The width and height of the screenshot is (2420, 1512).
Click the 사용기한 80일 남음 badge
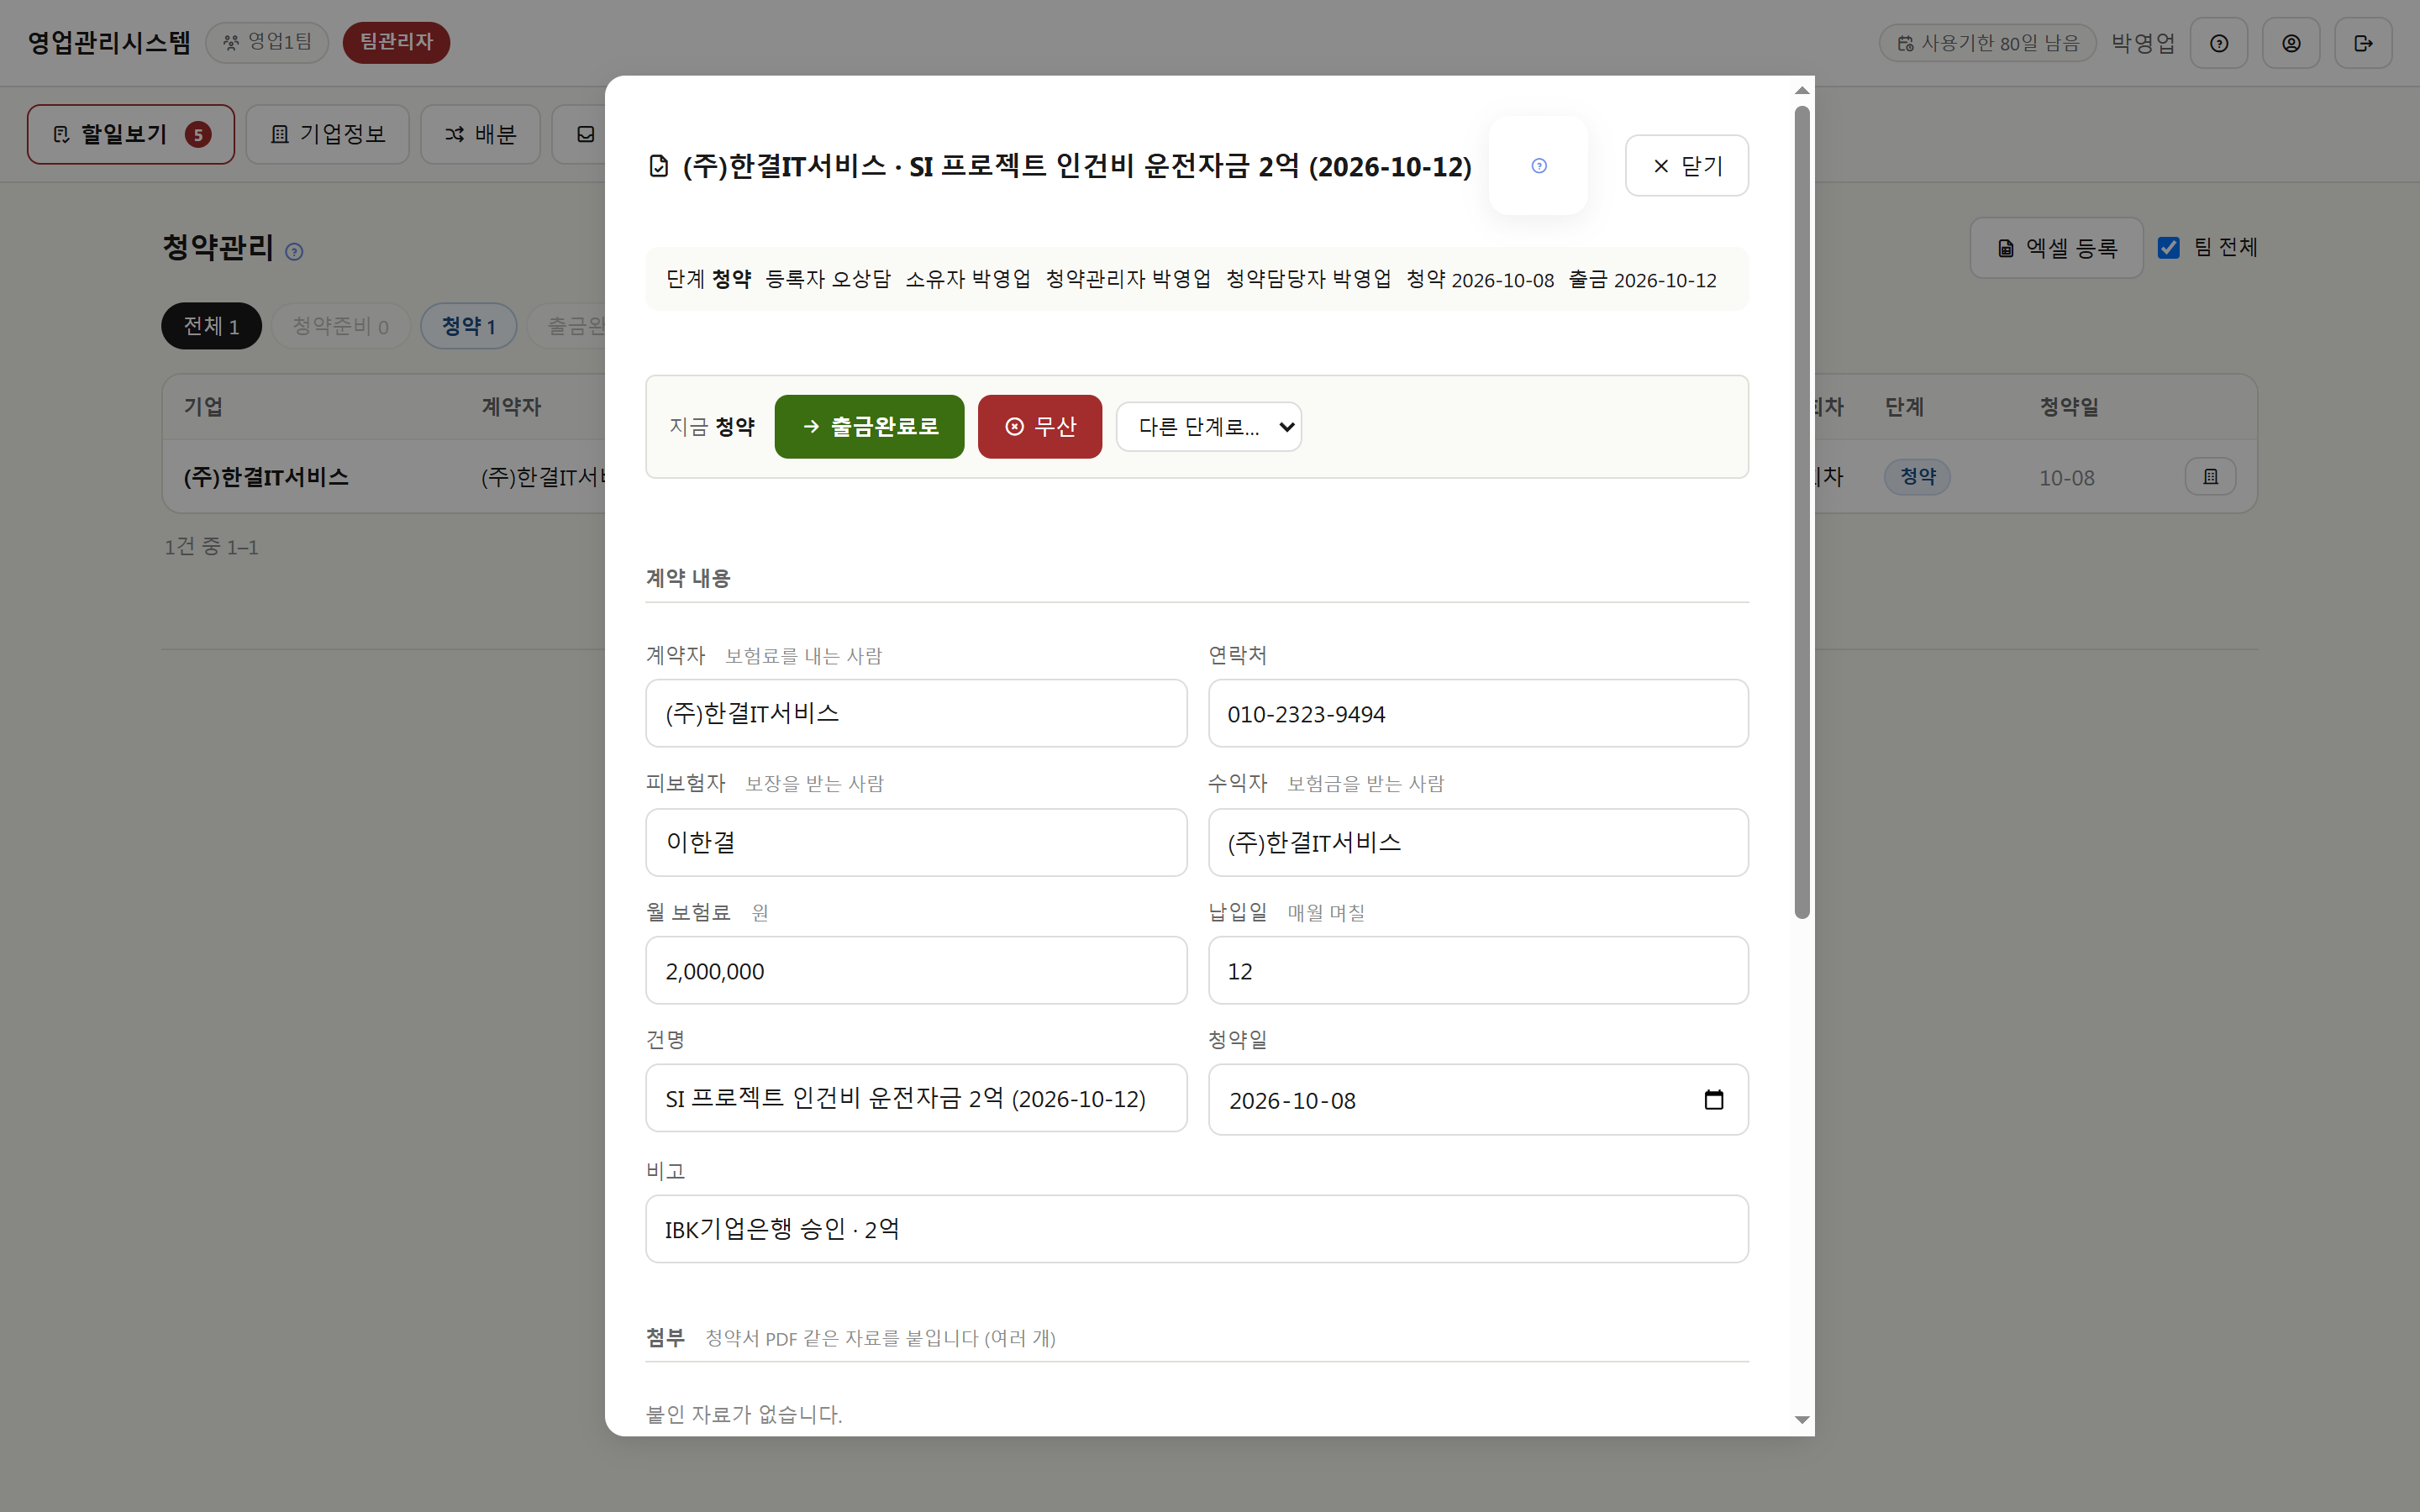coord(1988,43)
